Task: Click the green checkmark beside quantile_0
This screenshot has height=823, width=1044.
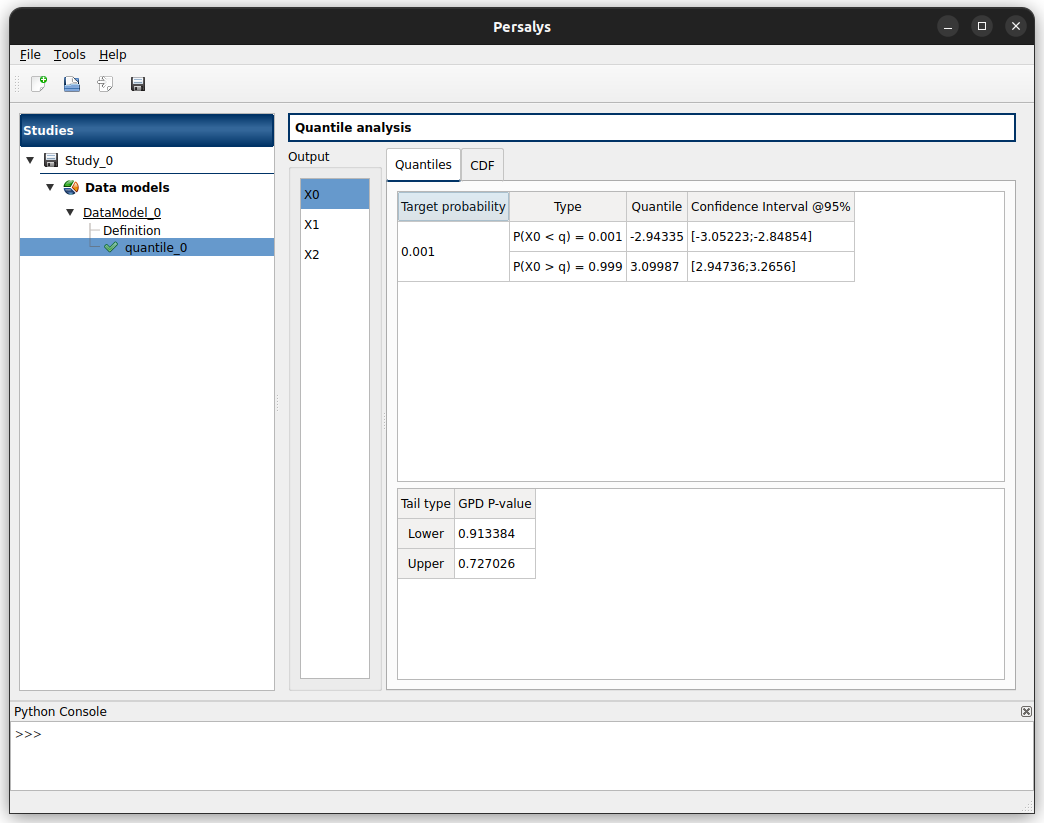Action: click(x=111, y=247)
